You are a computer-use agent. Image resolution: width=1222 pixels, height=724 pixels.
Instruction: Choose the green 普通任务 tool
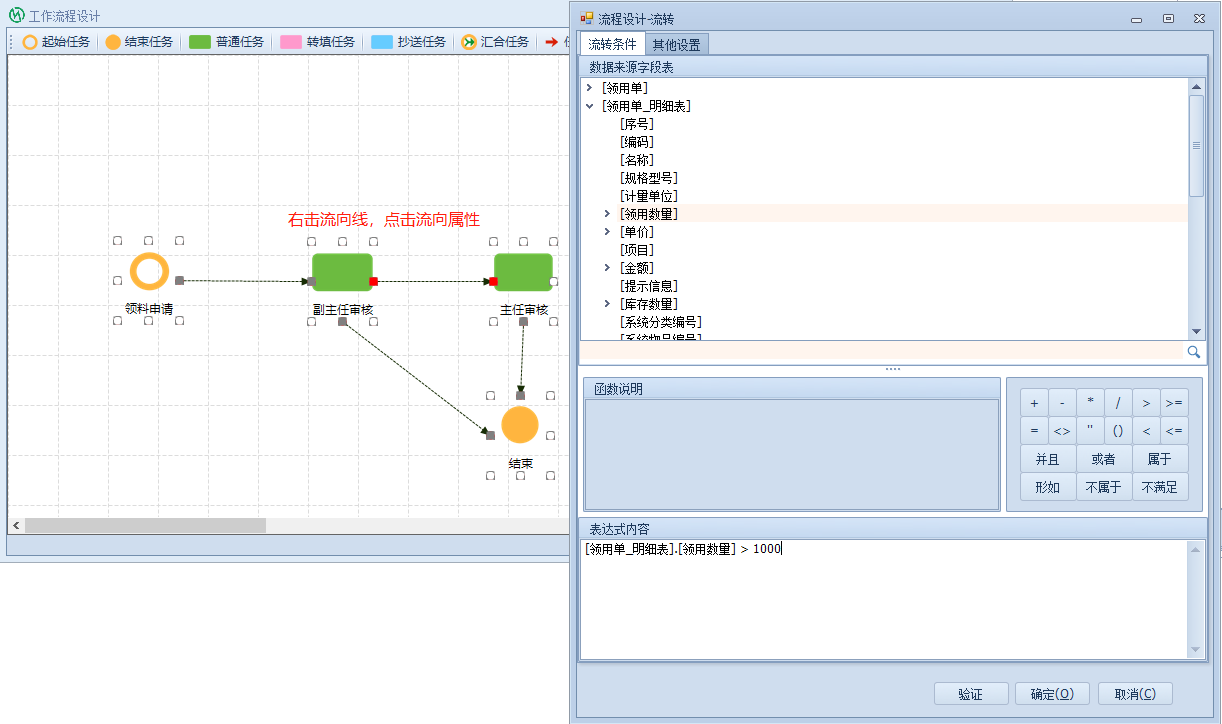(x=227, y=42)
